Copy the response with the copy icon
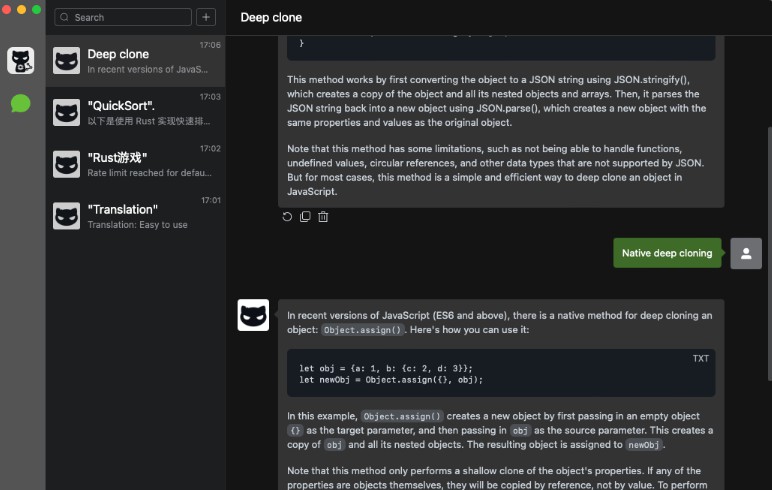The image size is (772, 490). (x=305, y=217)
